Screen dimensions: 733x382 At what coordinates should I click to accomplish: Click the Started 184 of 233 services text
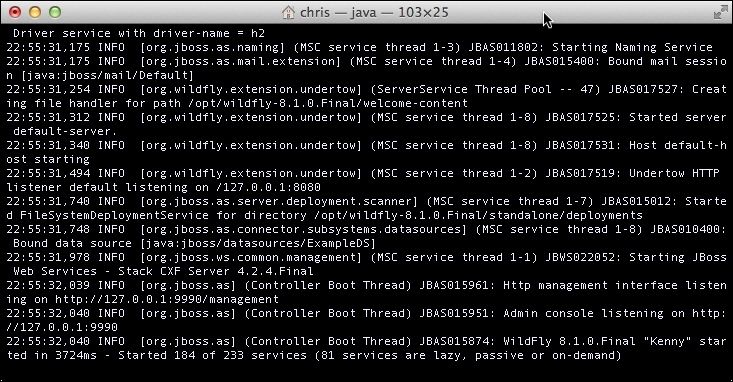[212, 355]
